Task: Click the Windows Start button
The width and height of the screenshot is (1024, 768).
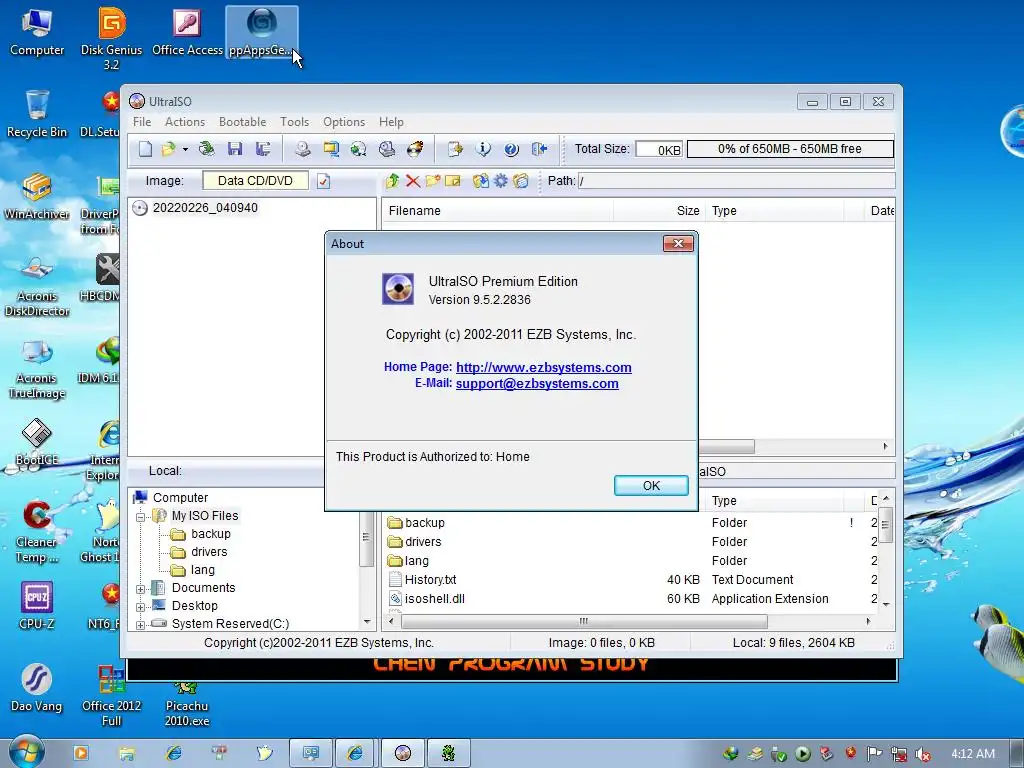Action: [x=26, y=752]
